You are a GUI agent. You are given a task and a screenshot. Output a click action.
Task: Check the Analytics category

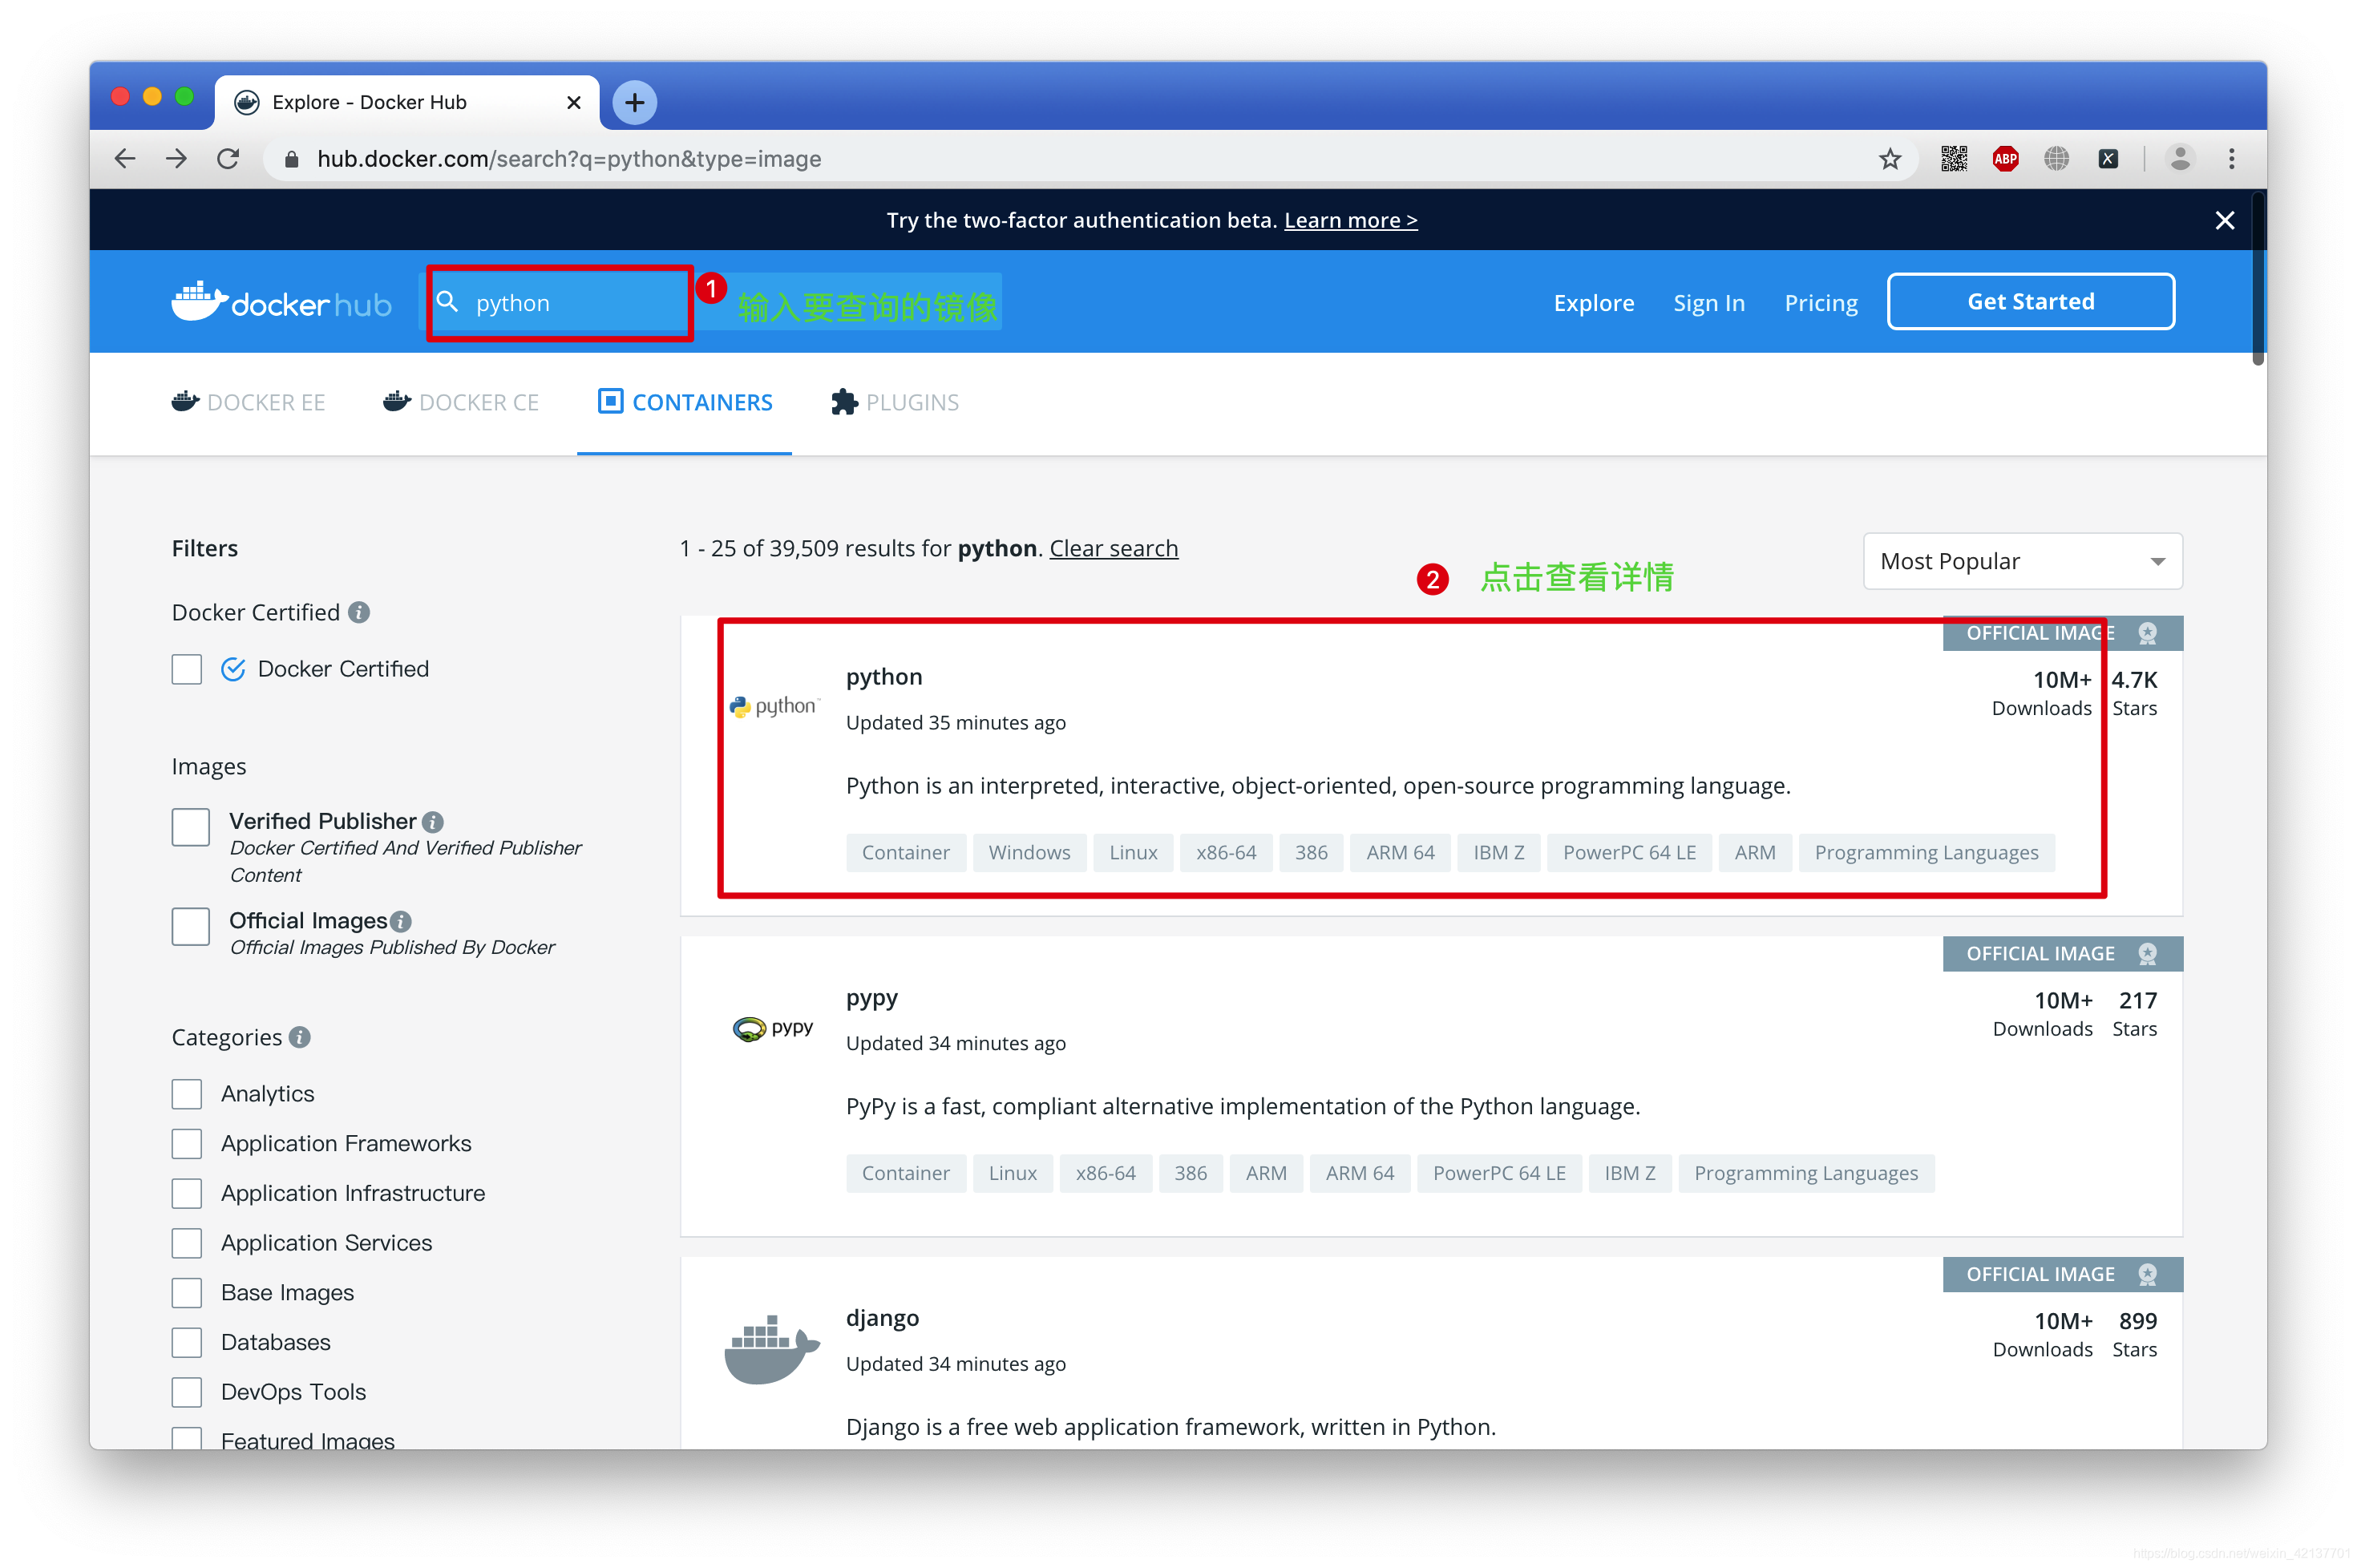187,1094
